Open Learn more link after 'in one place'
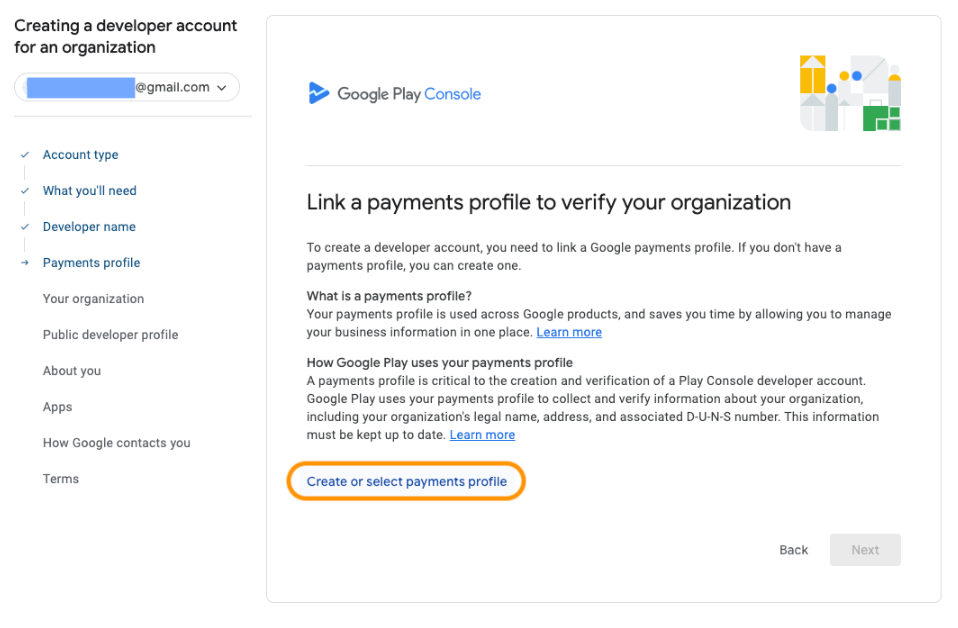Image resolution: width=958 pixels, height=628 pixels. [569, 332]
